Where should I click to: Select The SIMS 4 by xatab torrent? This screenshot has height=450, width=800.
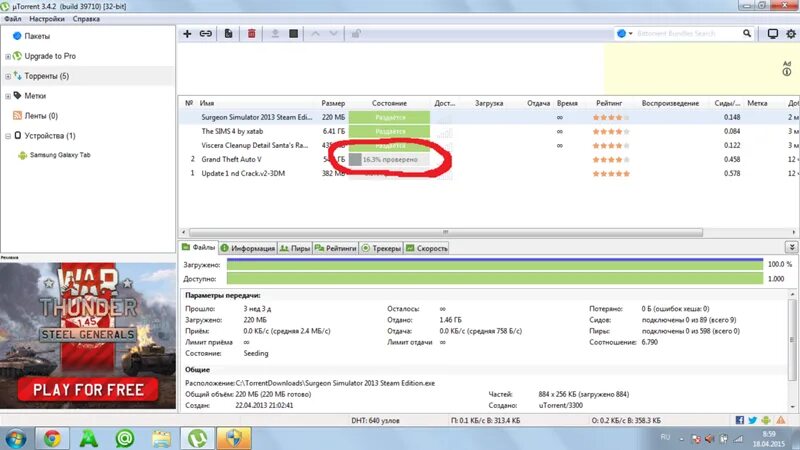(x=232, y=131)
